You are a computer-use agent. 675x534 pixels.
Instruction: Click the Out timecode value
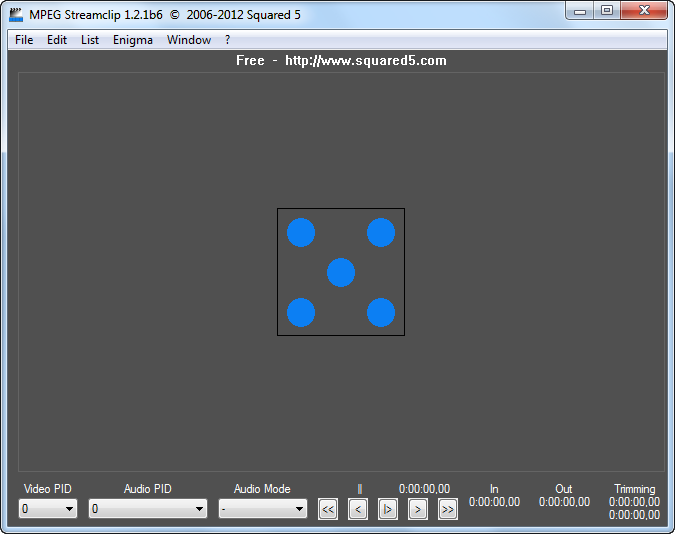(564, 502)
